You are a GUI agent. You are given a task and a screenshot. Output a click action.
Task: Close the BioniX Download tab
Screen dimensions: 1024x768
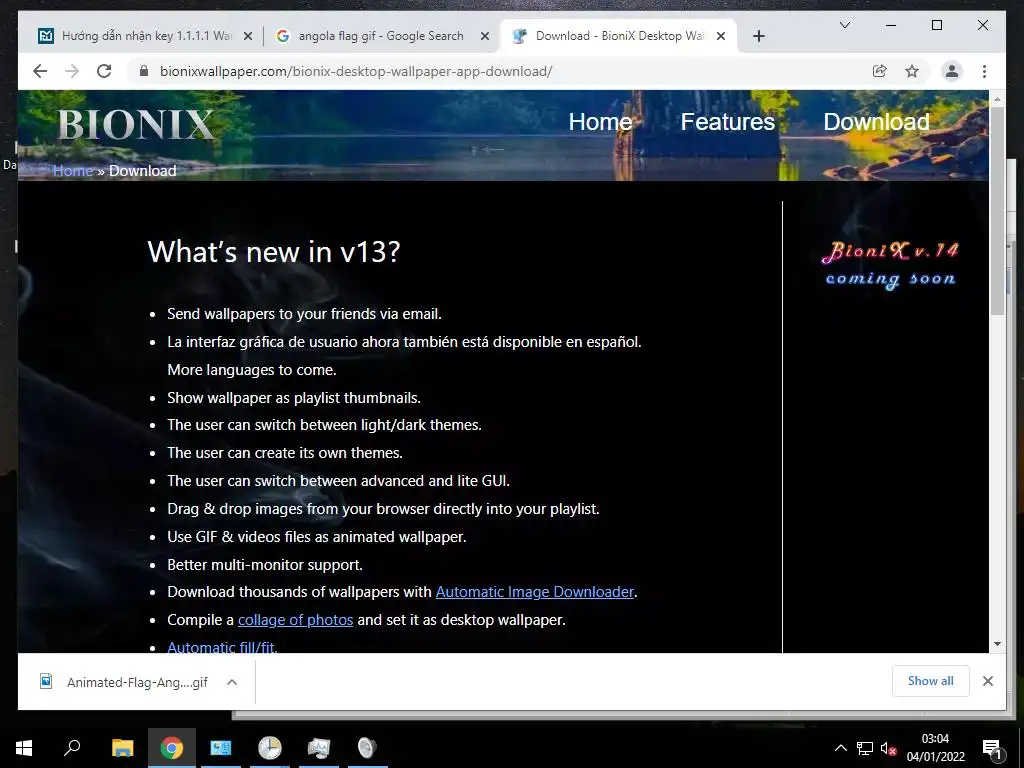(721, 36)
